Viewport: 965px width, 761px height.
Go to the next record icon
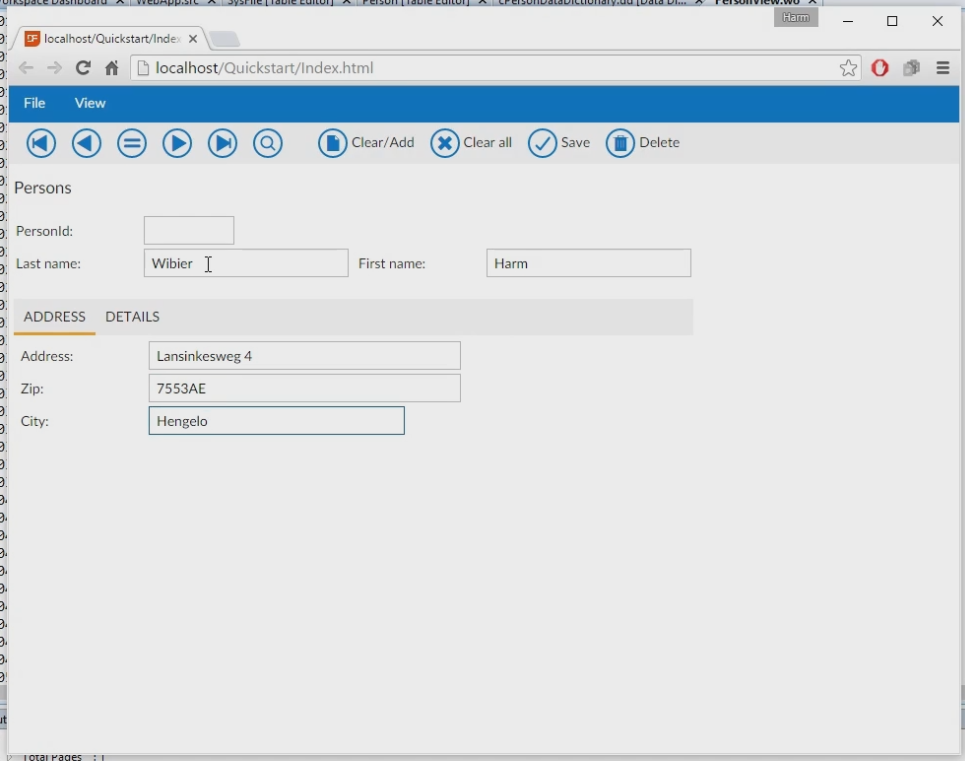pos(177,143)
